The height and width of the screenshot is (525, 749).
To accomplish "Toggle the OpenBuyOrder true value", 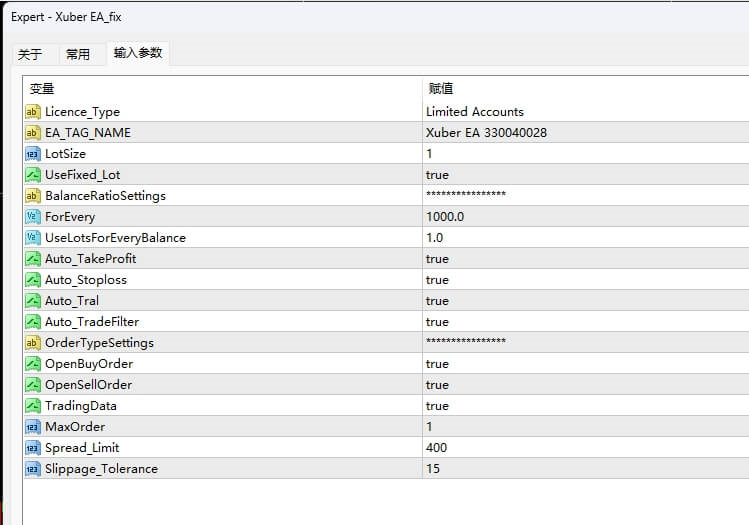I will pos(437,364).
